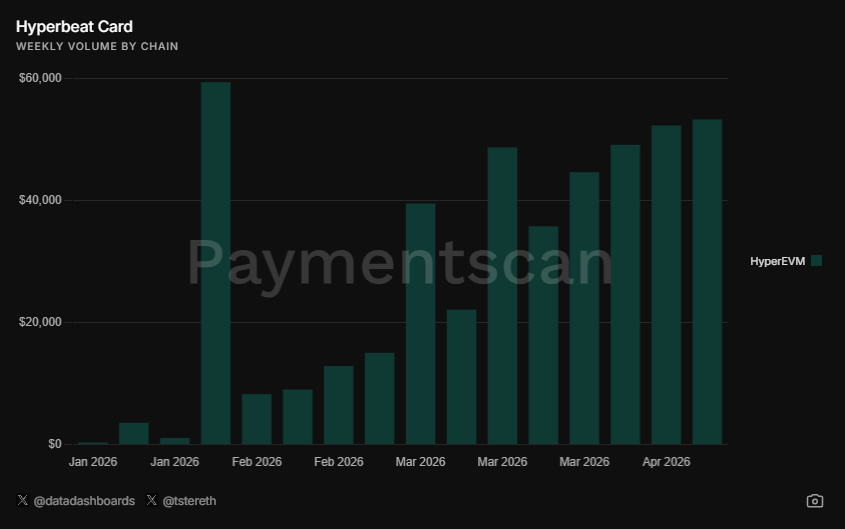The width and height of the screenshot is (845, 529).
Task: Click the $0 axis label
Action: coord(54,444)
